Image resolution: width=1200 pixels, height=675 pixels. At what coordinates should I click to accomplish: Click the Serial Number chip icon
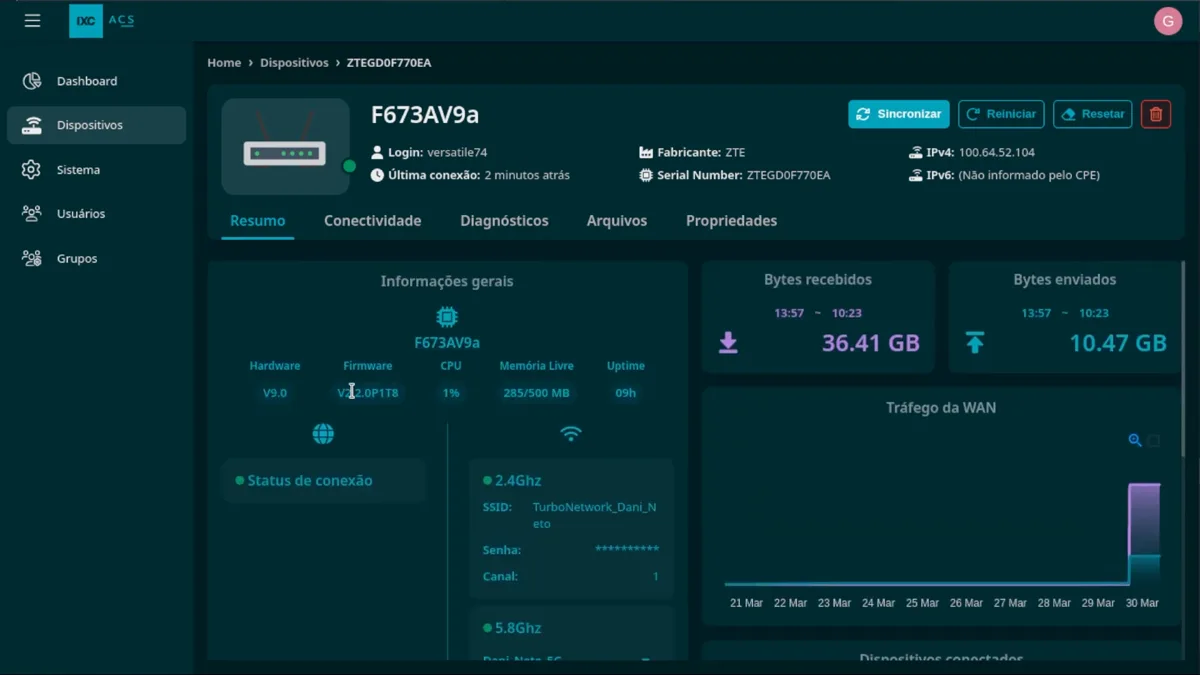click(646, 175)
